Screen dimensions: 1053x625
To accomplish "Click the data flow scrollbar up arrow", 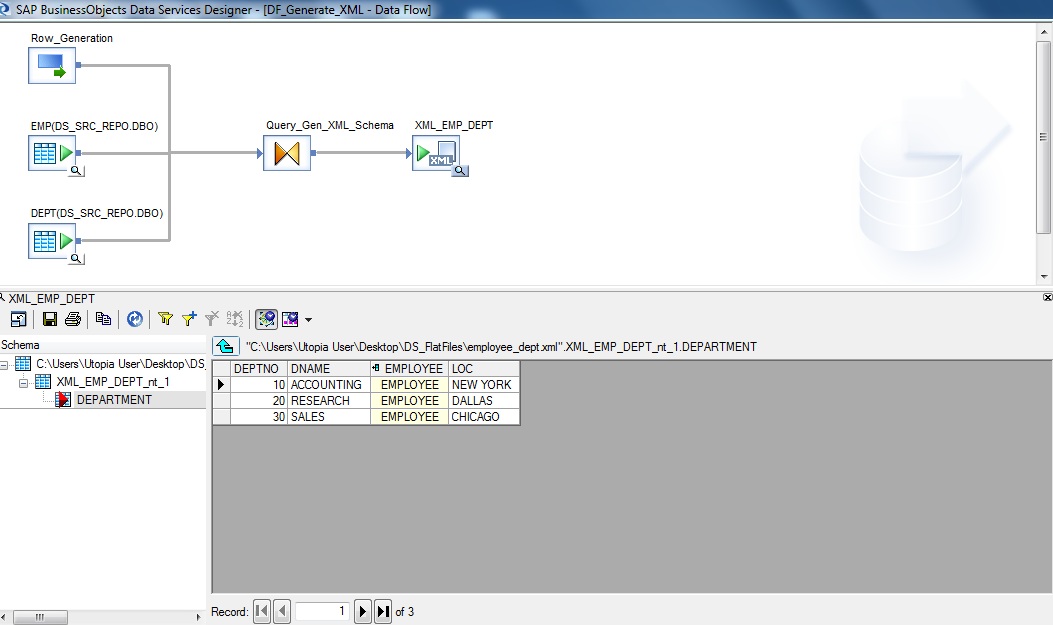I will 1044,30.
